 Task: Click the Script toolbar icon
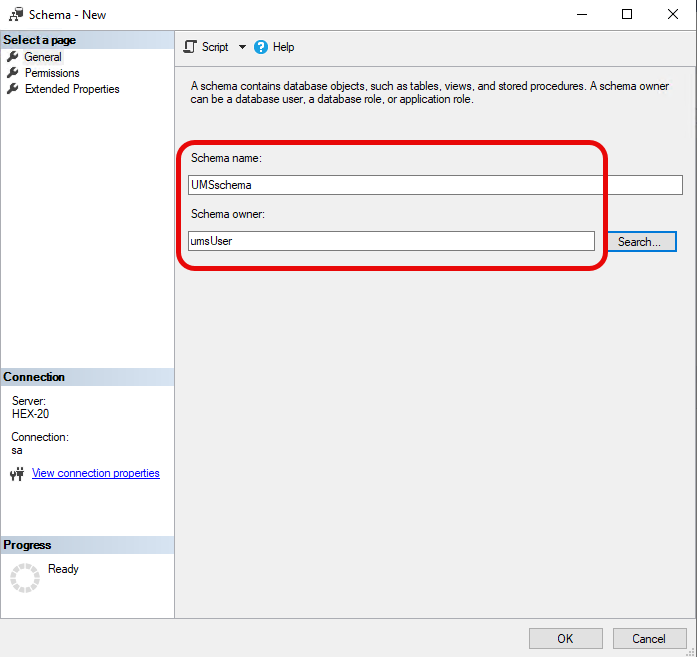click(190, 47)
